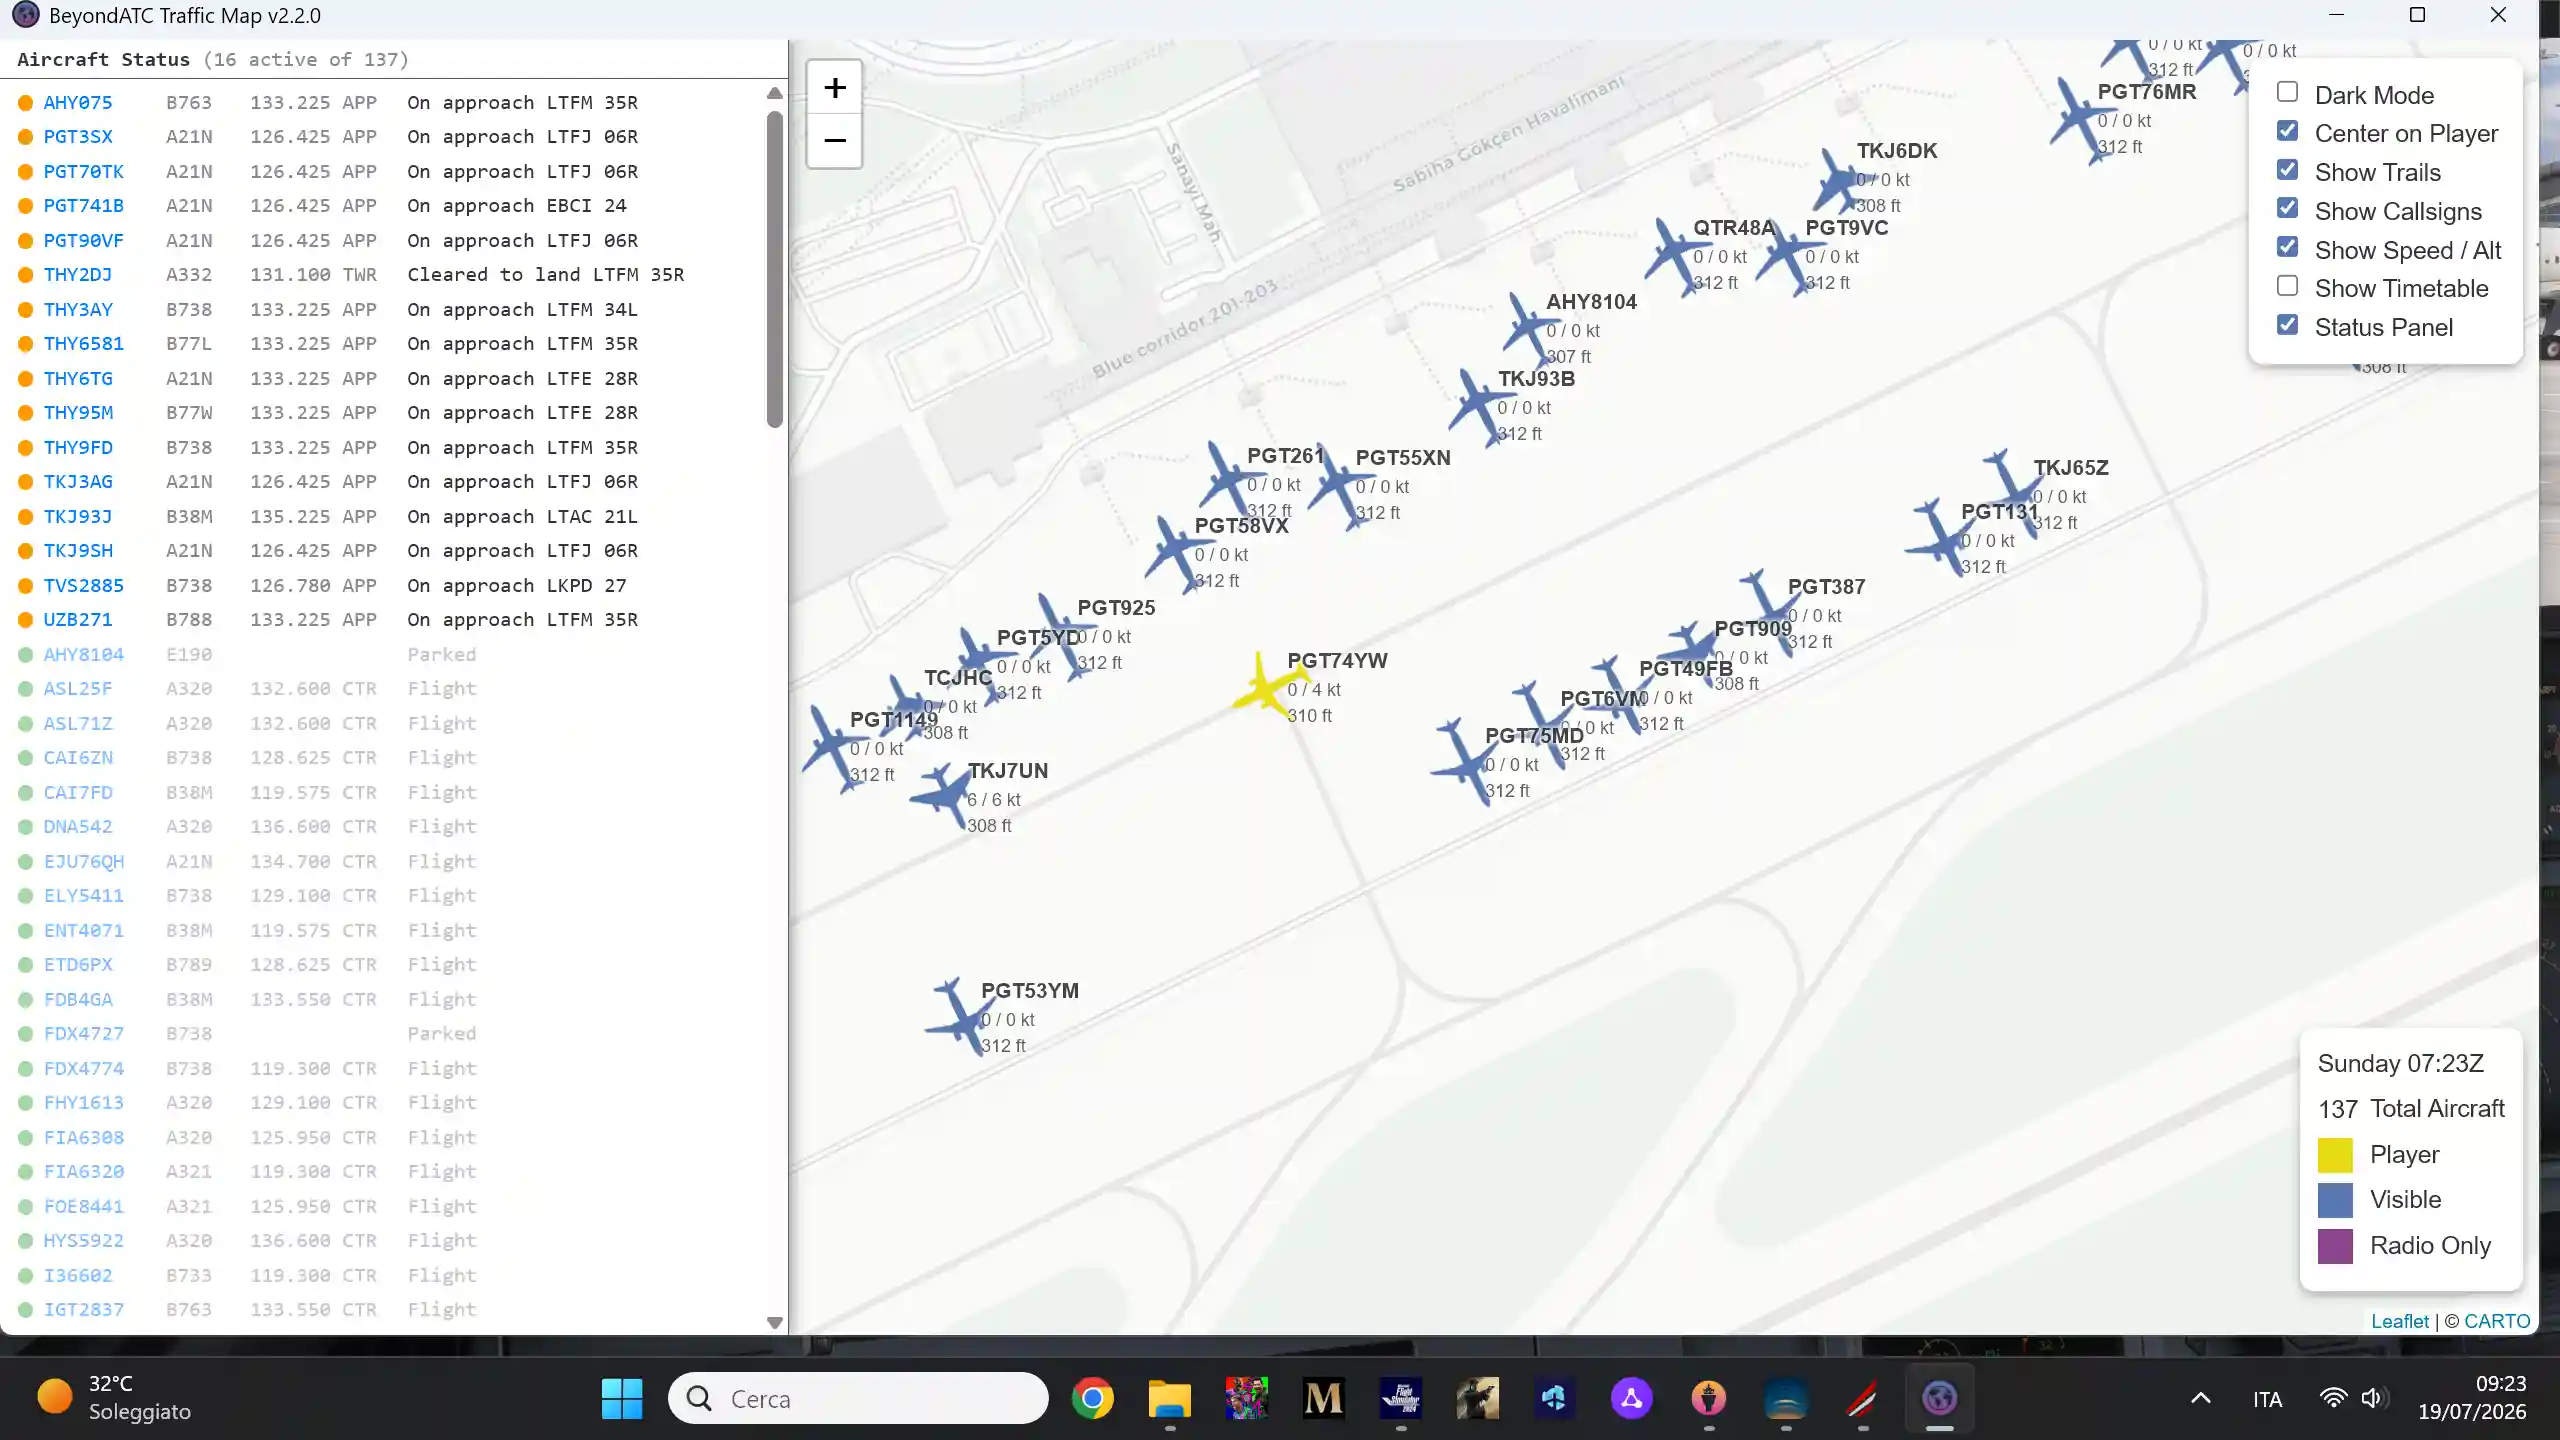Toggle Show Callsigns off
This screenshot has width=2560, height=1440.
click(2287, 208)
